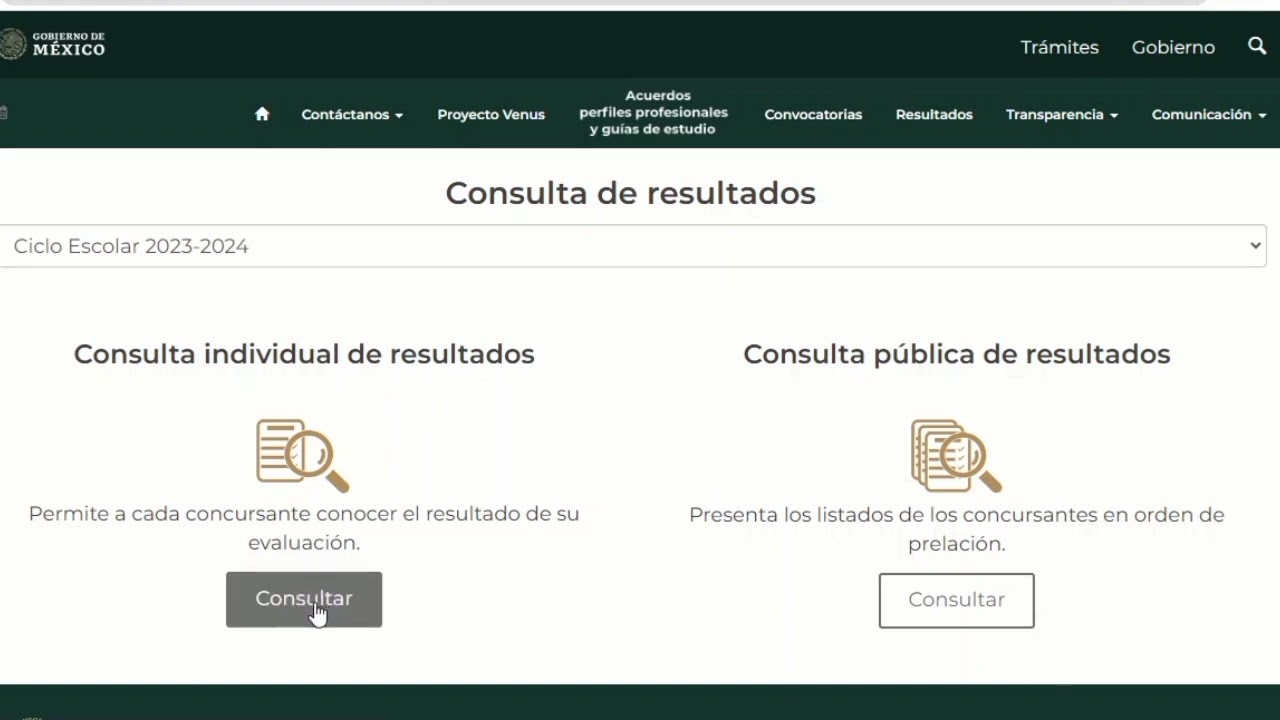This screenshot has width=1280, height=720.
Task: Open the Trámites menu
Action: click(1059, 47)
